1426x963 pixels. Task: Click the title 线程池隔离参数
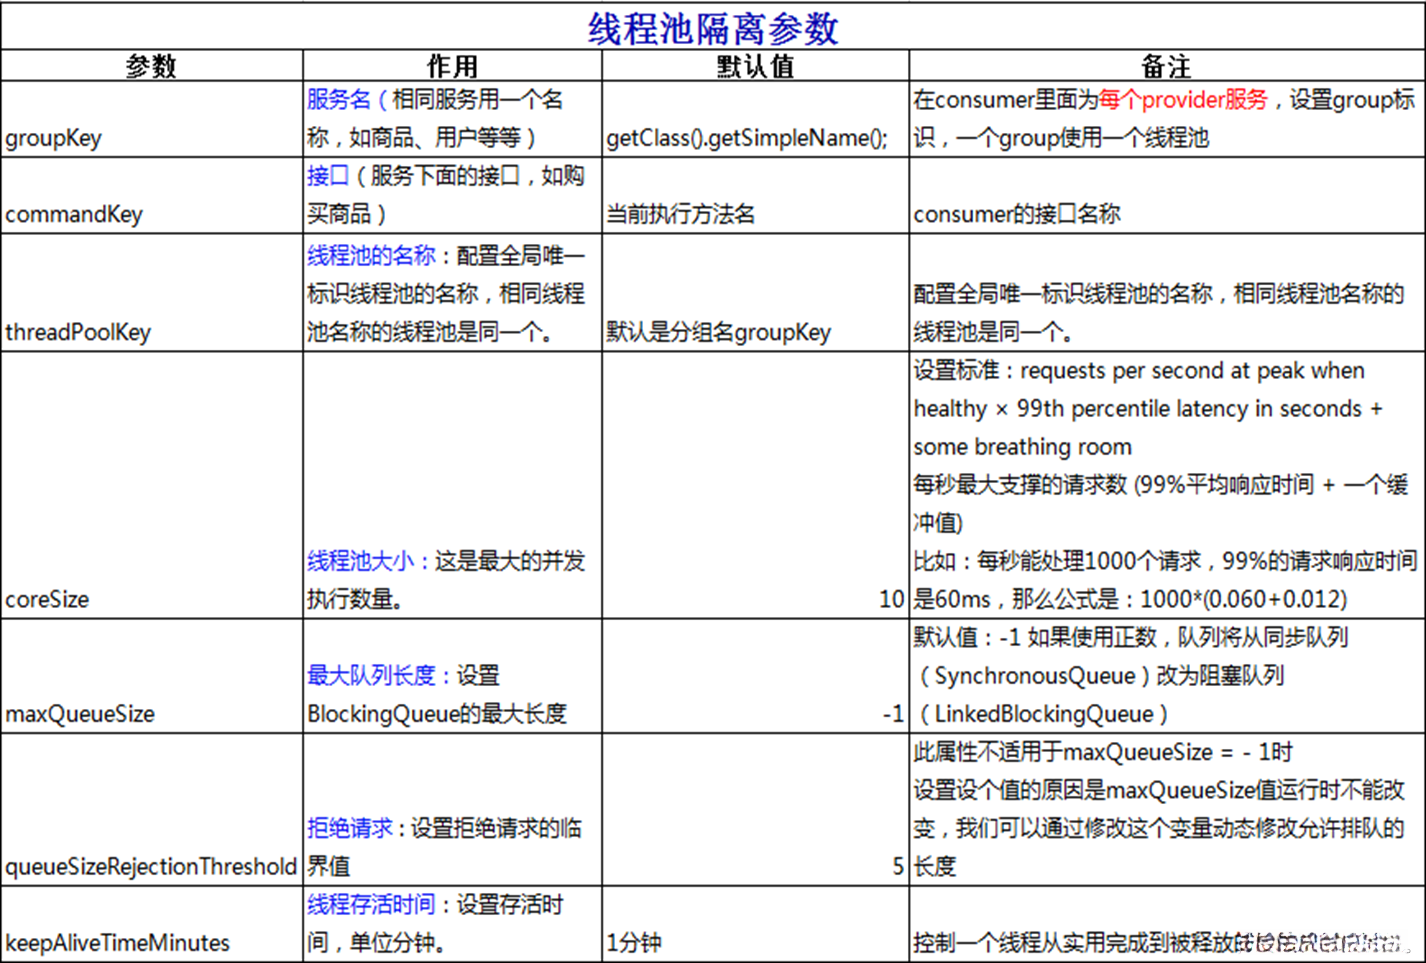[x=713, y=27]
